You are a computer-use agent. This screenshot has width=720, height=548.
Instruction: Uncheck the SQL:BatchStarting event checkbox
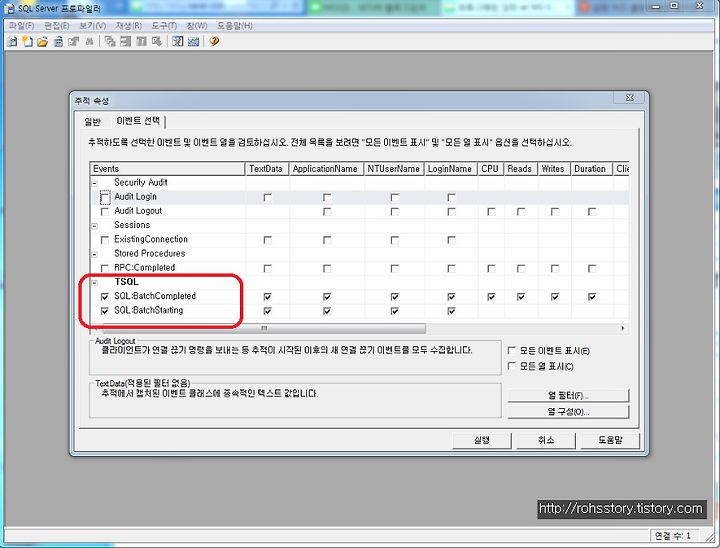point(105,311)
